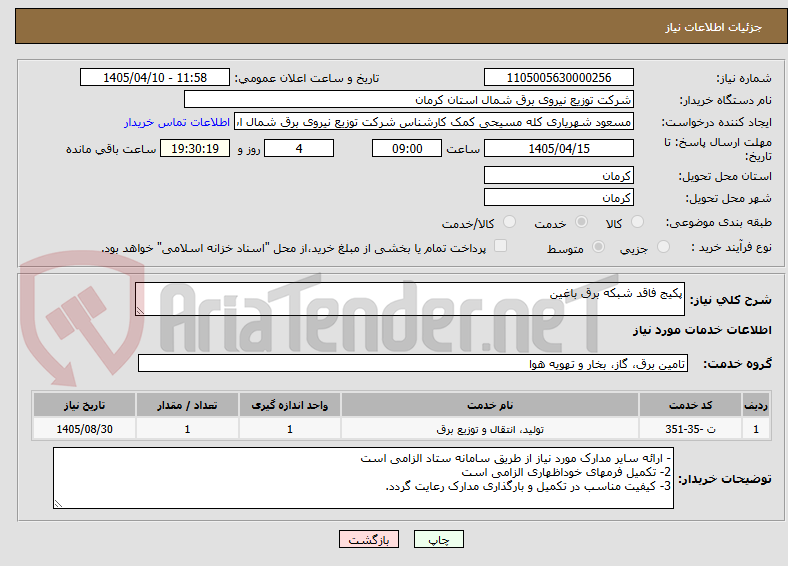788x566 pixels.
Task: Select the خدمت radio button
Action: click(581, 222)
